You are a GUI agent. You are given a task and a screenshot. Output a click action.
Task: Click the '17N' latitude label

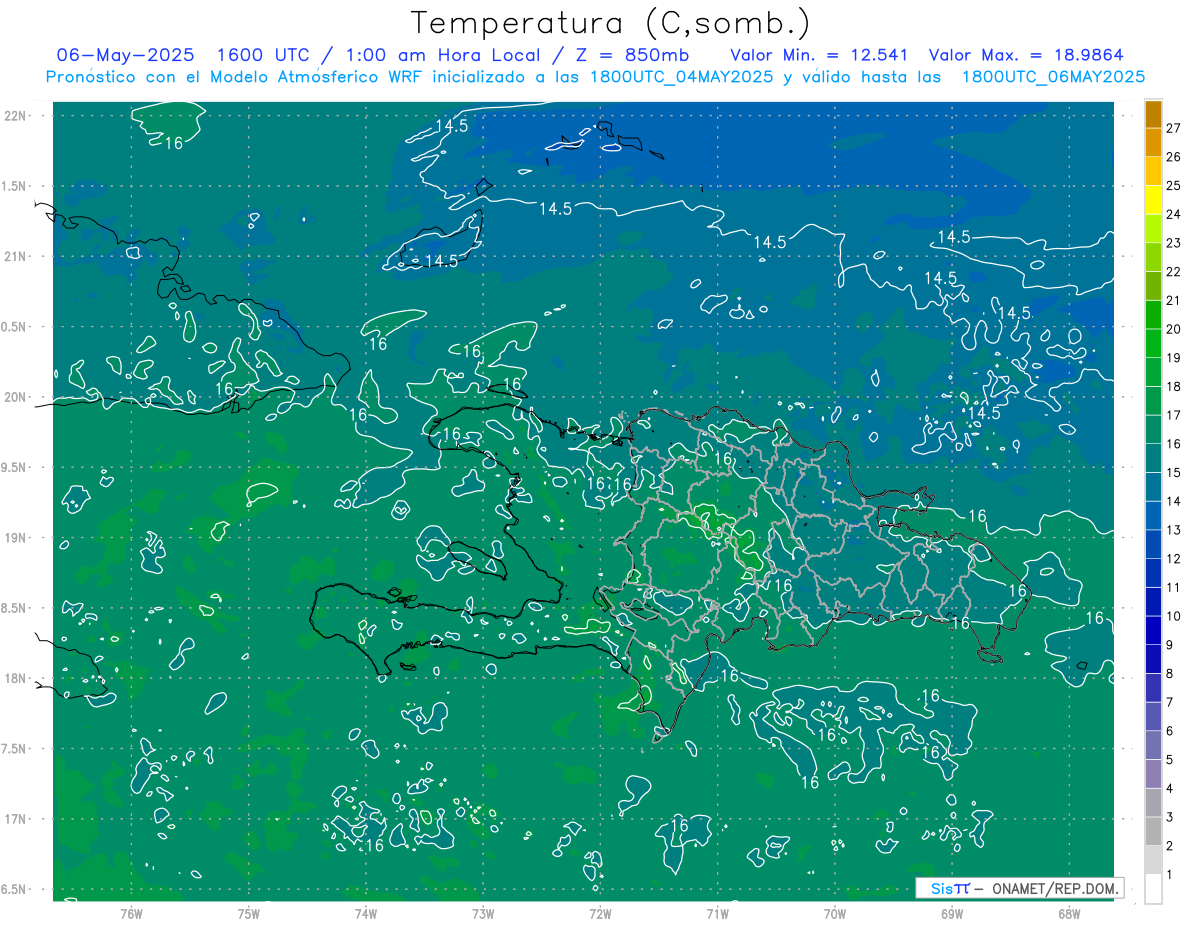click(x=15, y=820)
